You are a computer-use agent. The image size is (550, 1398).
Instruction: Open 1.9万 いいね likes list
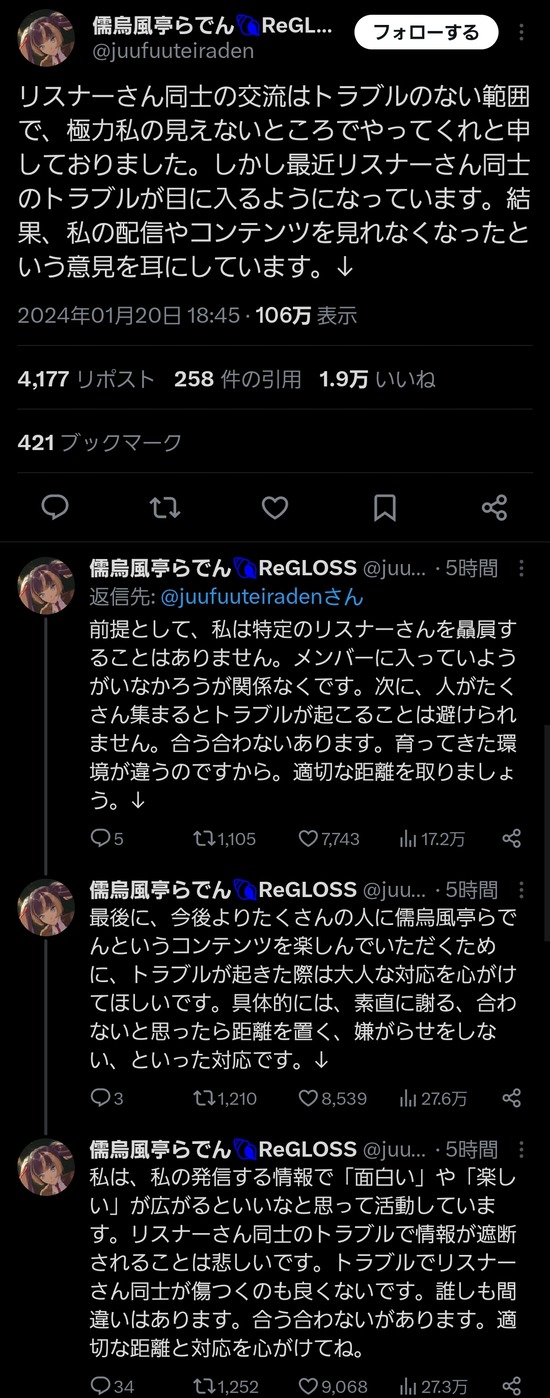click(x=377, y=379)
